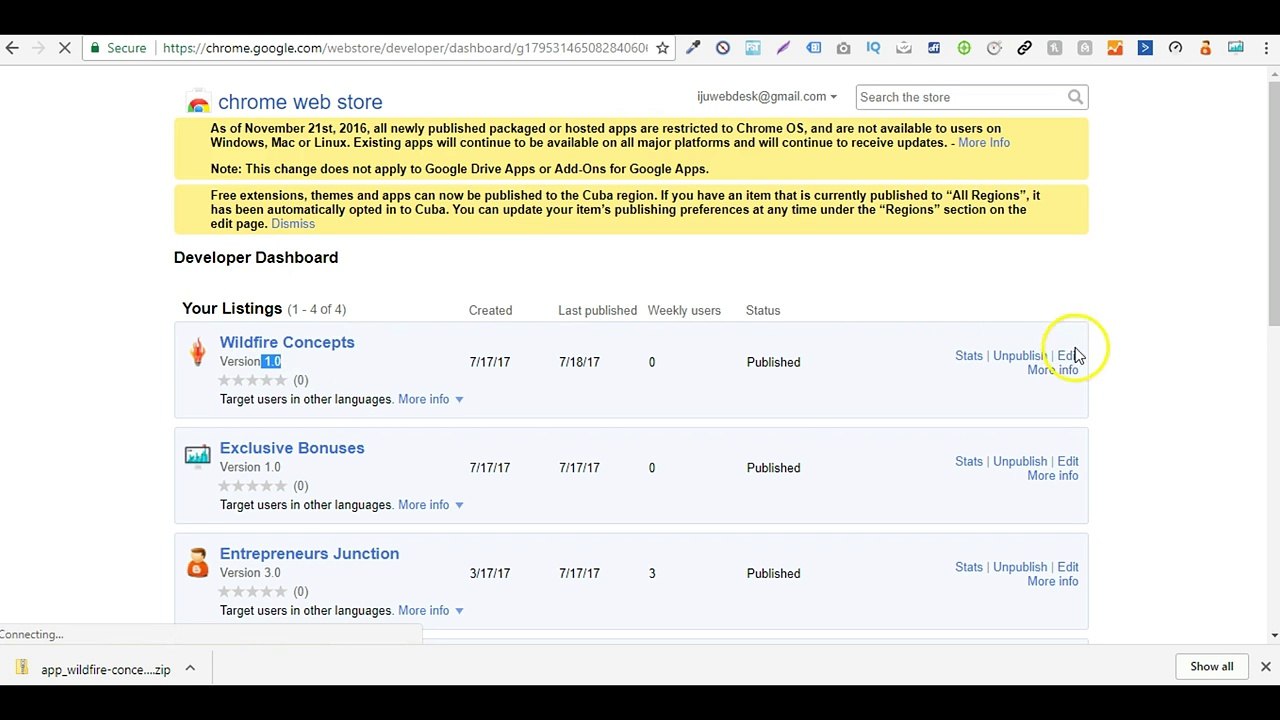Click the Exclusive Bonuses monitor icon
1280x720 pixels.
pos(197,456)
